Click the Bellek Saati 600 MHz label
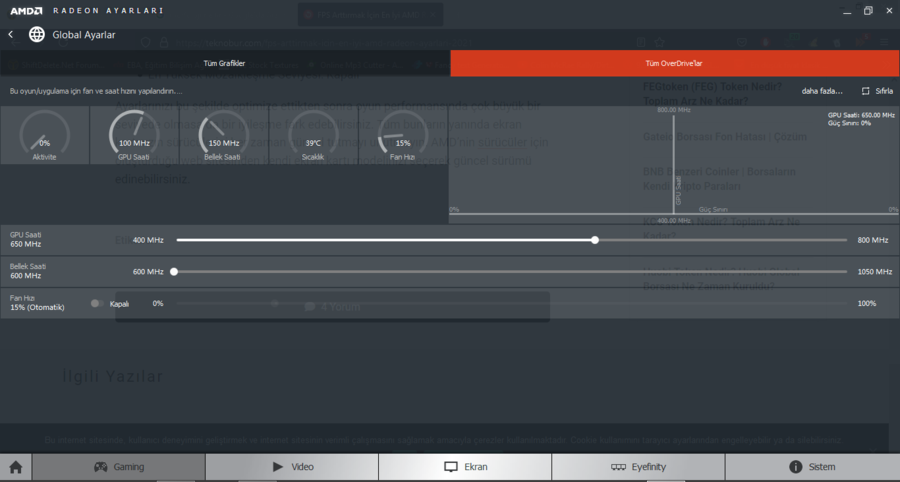 pyautogui.click(x=28, y=271)
